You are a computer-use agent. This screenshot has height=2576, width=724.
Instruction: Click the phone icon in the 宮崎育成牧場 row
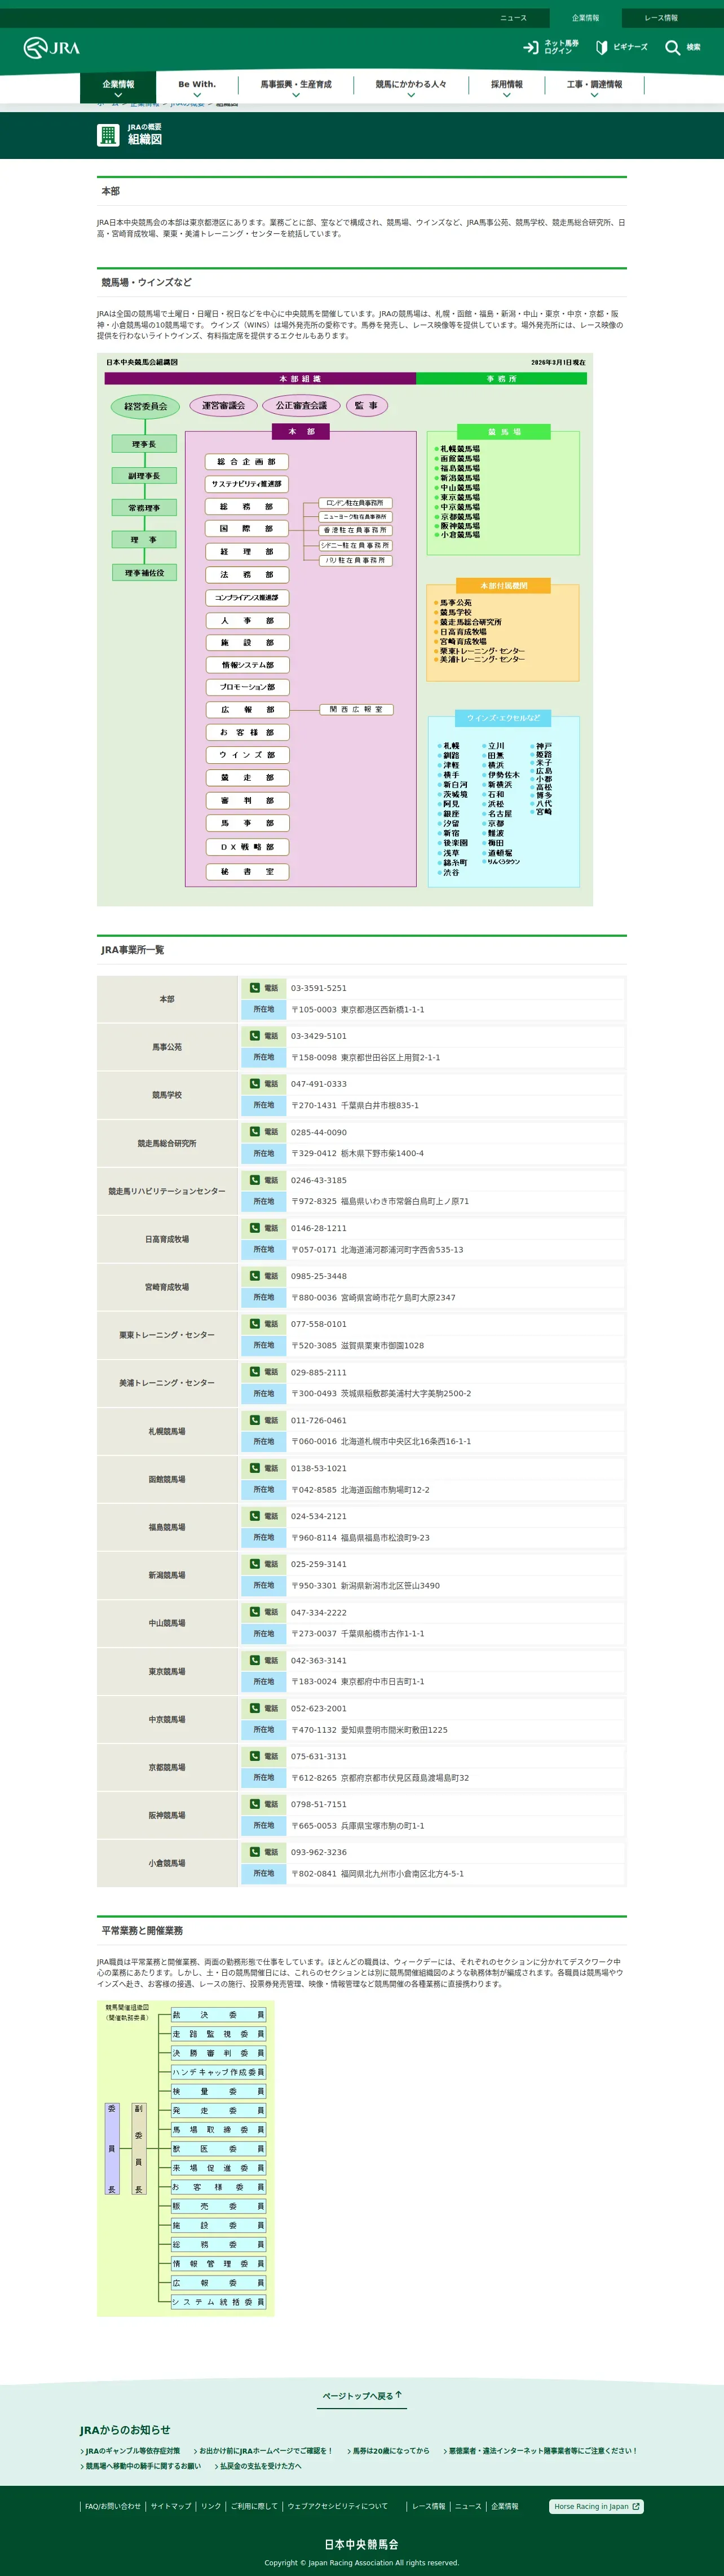click(x=255, y=1276)
